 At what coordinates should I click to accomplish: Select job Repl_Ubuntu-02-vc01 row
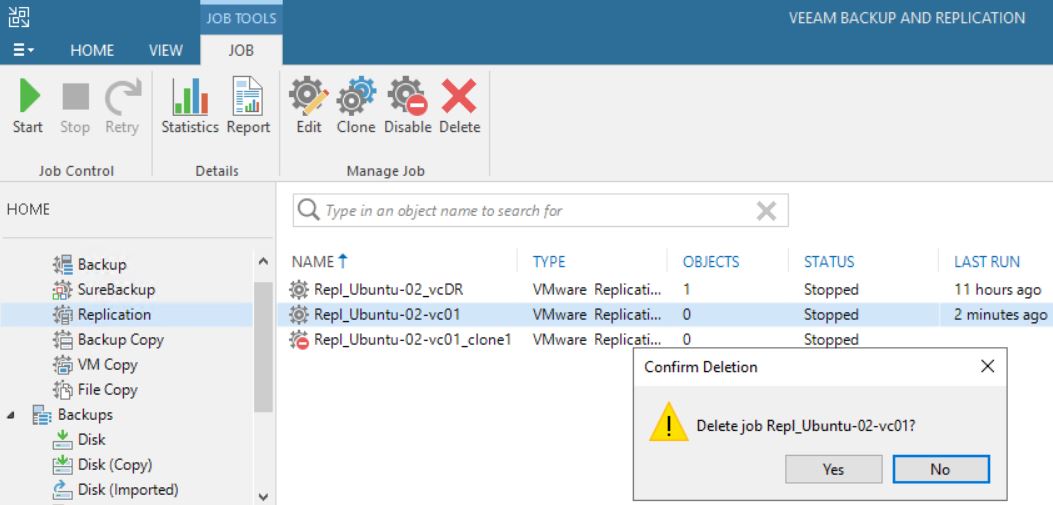tap(665, 314)
